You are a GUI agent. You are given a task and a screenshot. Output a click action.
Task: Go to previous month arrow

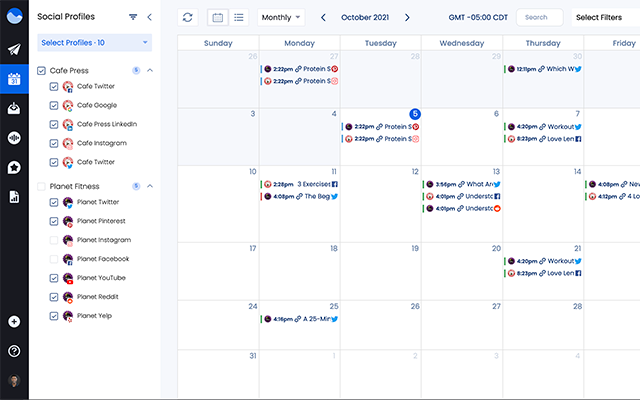point(323,18)
